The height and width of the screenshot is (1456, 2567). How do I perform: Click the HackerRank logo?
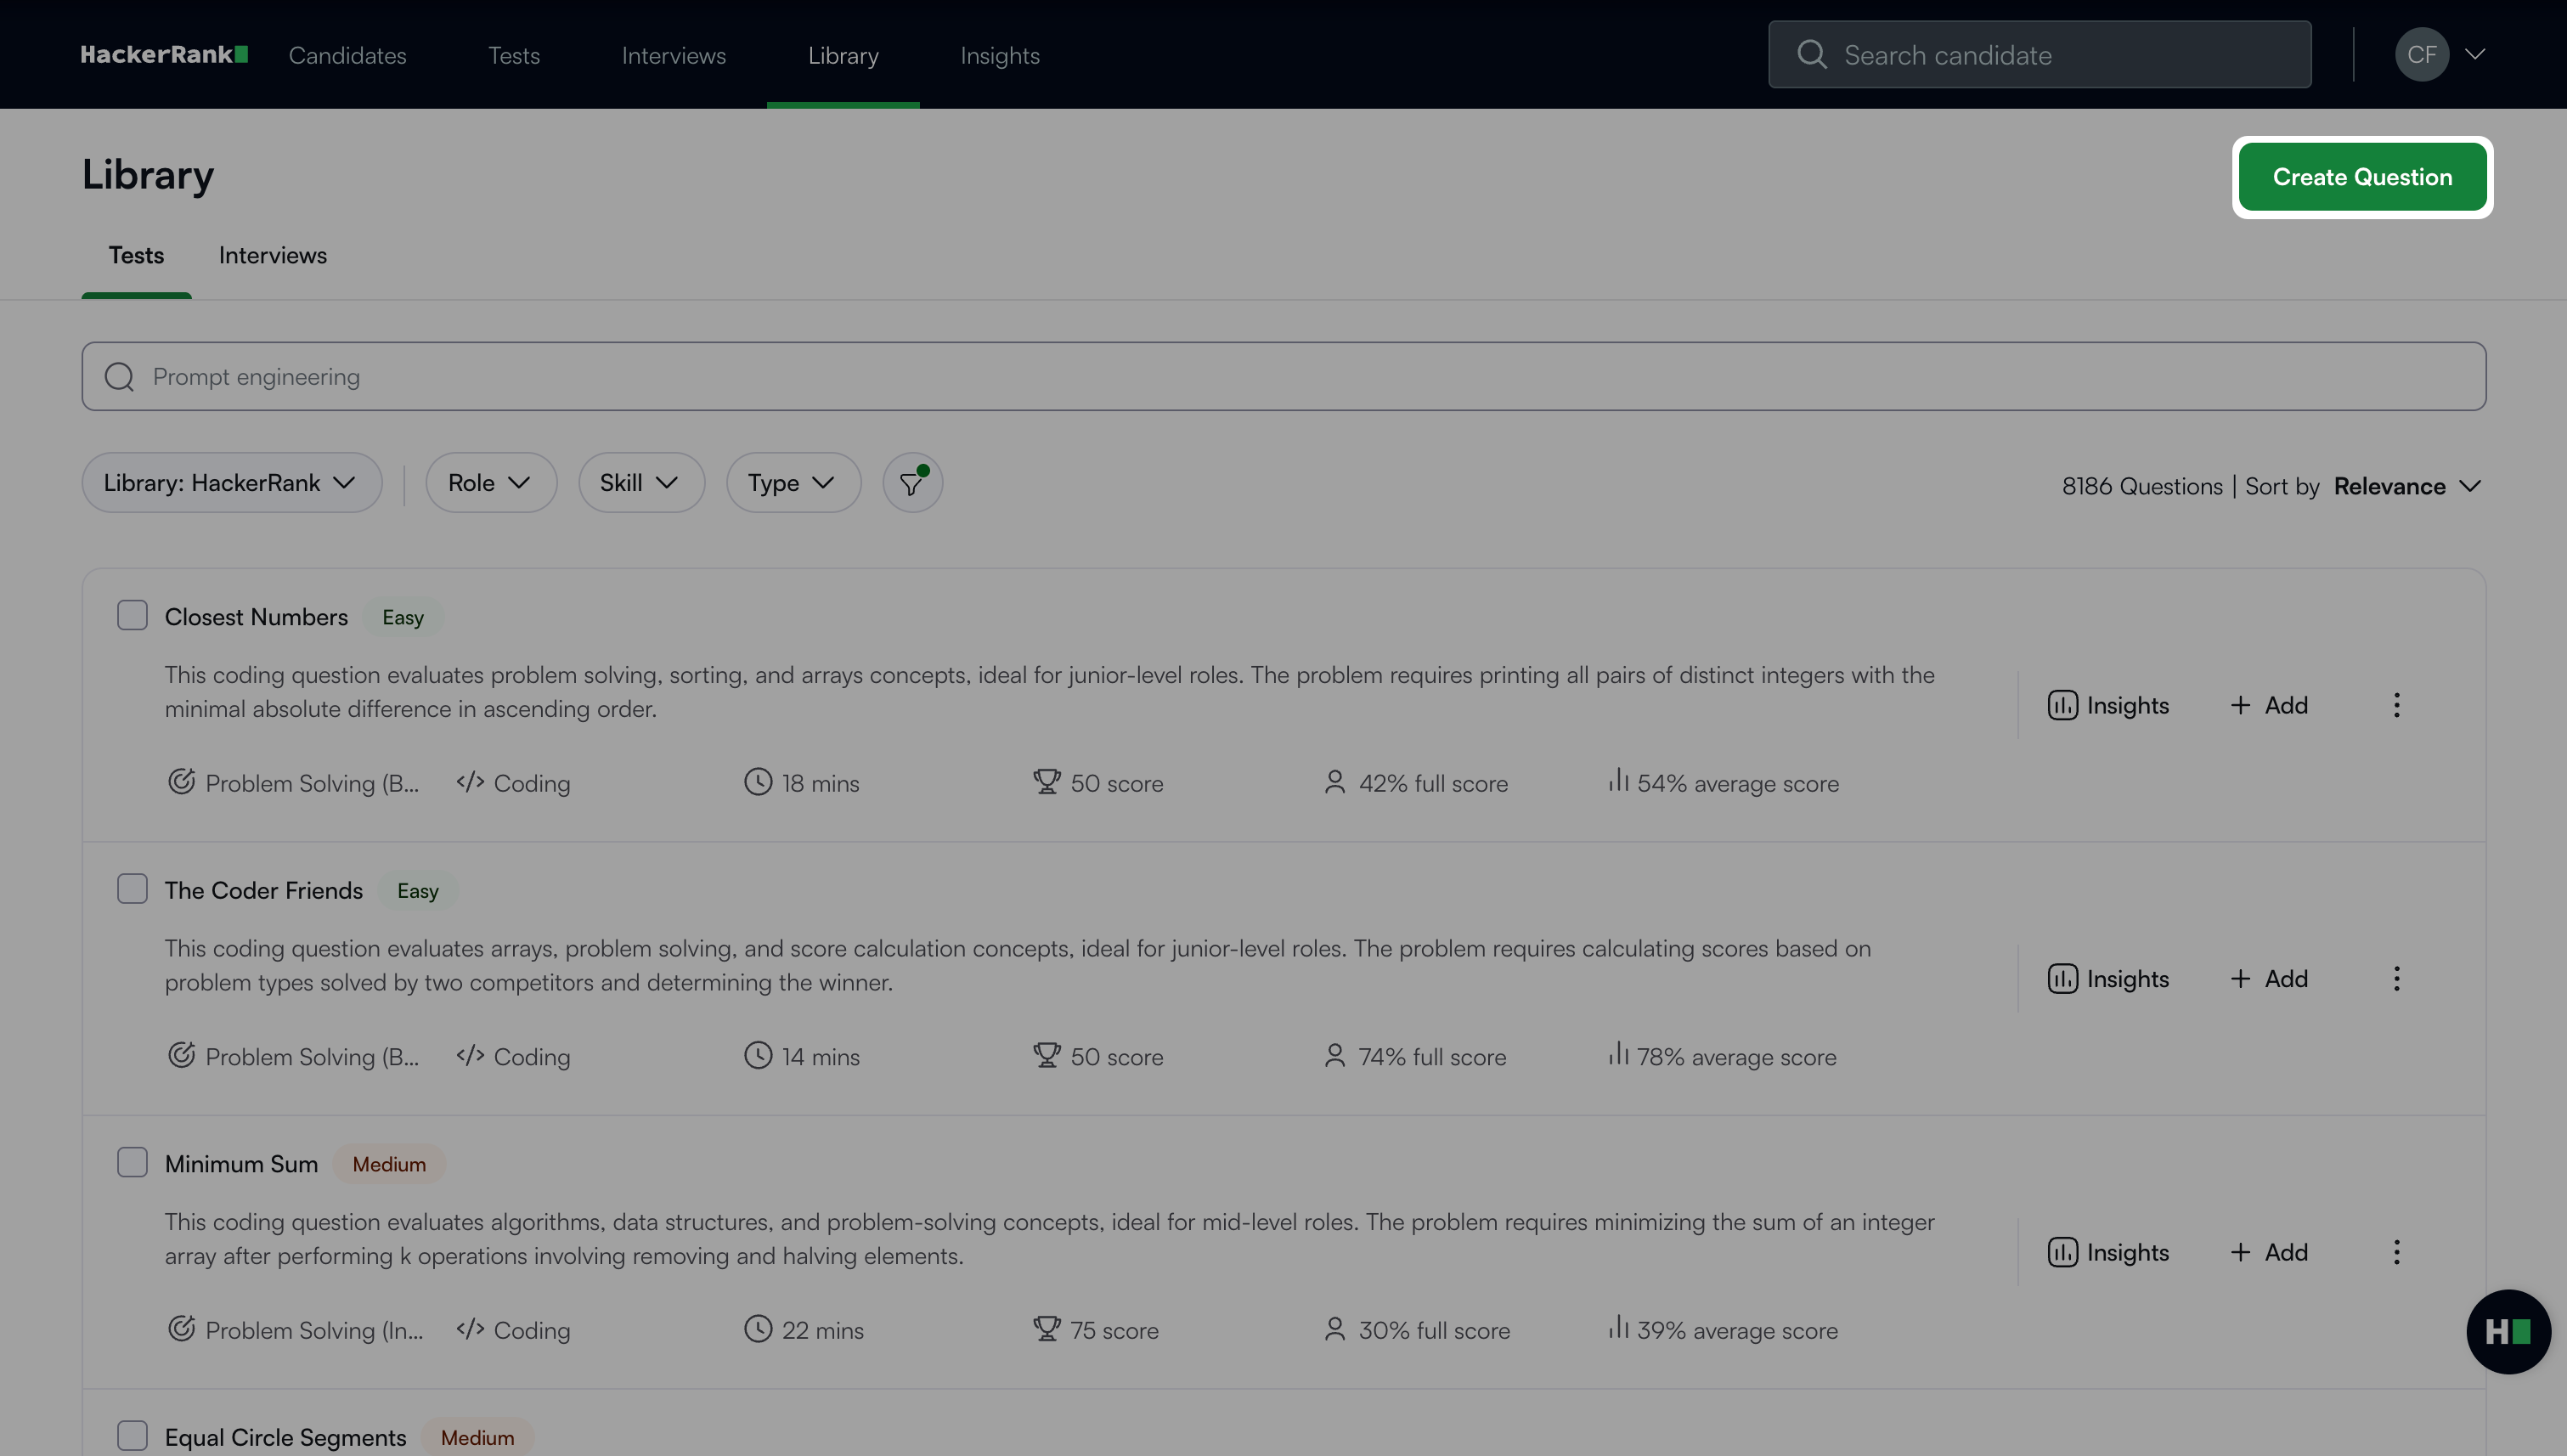[164, 55]
